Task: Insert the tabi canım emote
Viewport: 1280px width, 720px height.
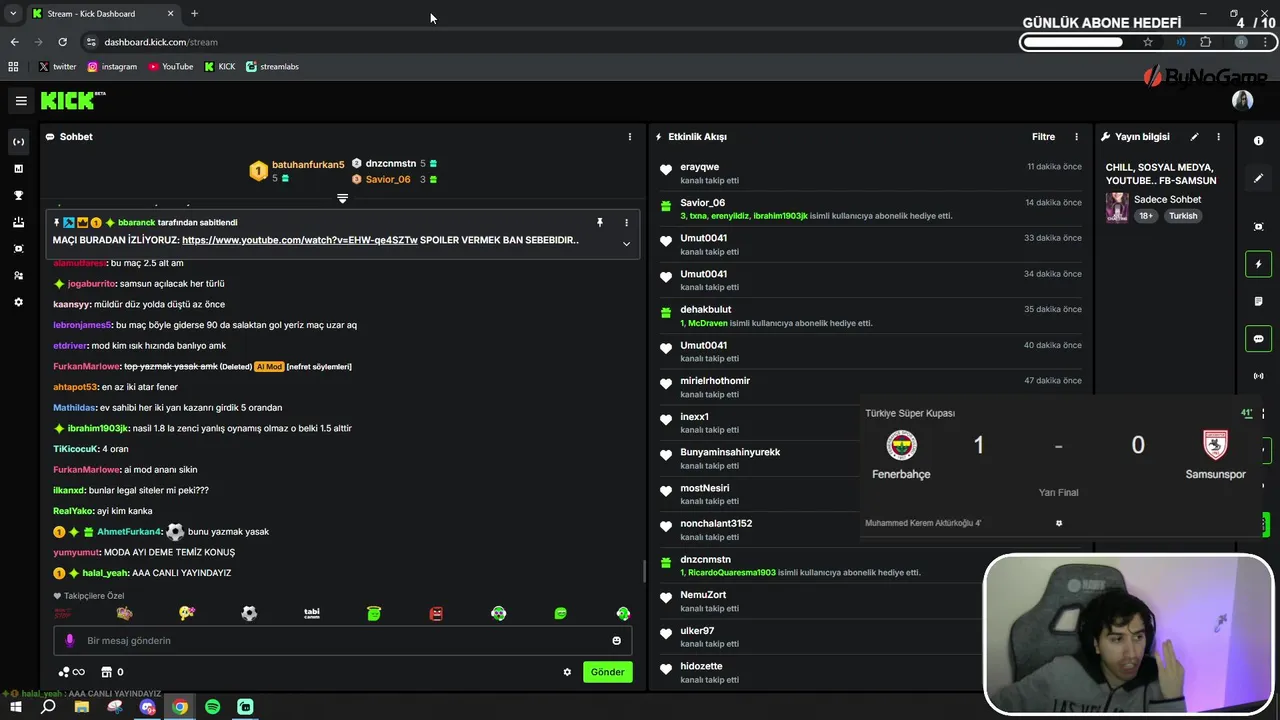Action: coord(312,613)
